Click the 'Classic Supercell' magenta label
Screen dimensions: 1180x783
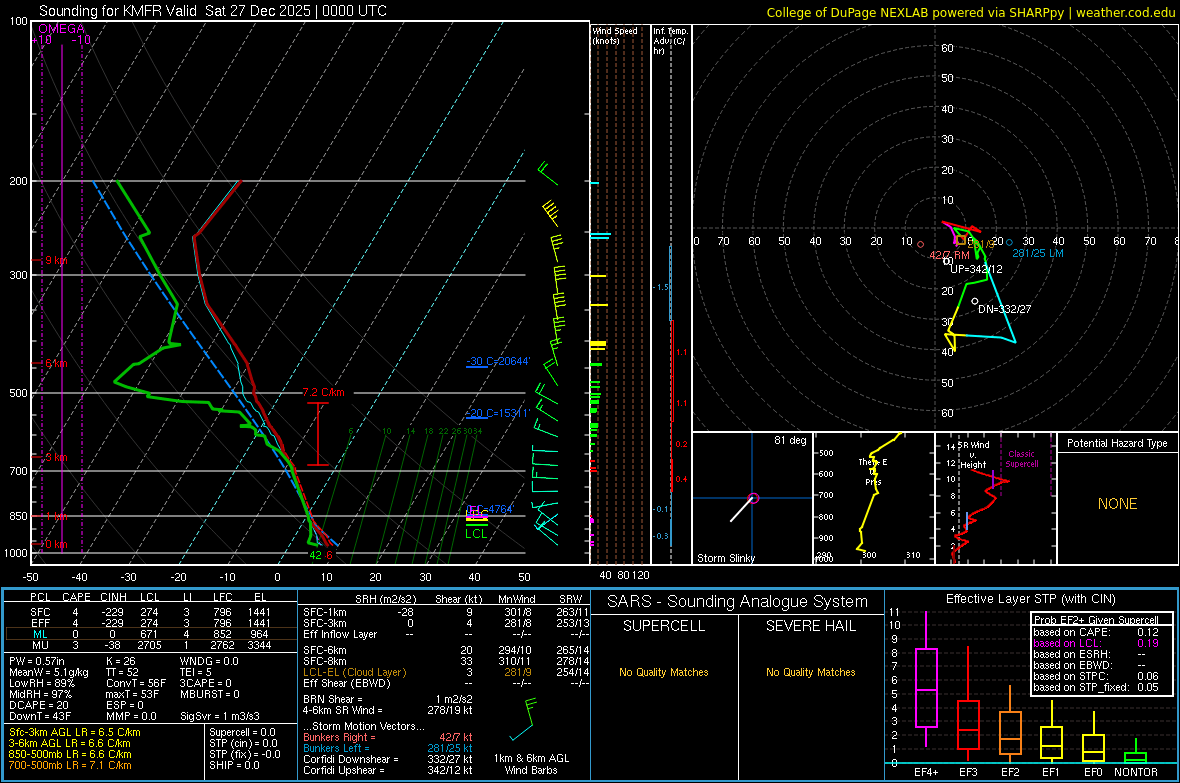coord(1022,459)
